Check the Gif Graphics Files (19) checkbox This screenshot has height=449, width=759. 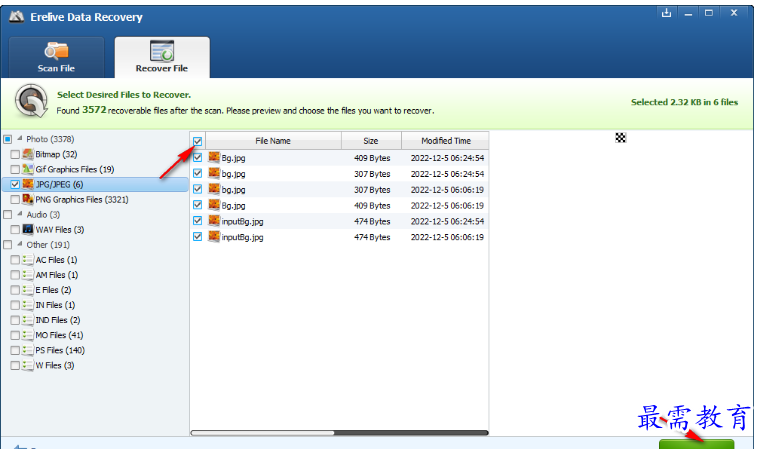(15, 169)
